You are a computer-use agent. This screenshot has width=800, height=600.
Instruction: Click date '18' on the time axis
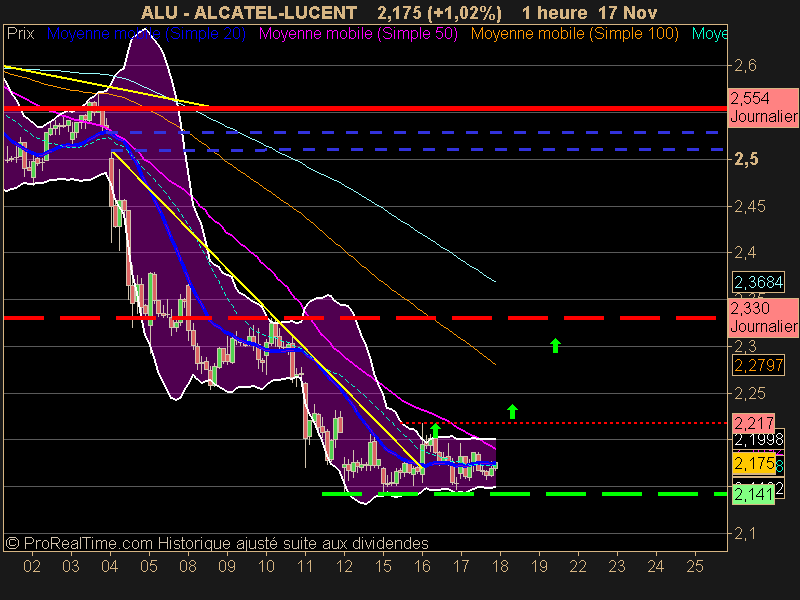coord(500,566)
